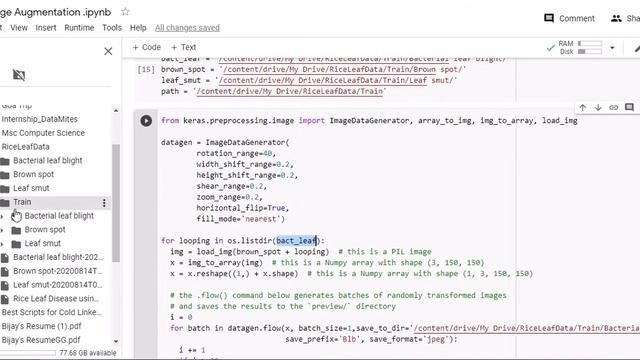Add a new Text cell
This screenshot has height=360, width=640.
[x=183, y=47]
